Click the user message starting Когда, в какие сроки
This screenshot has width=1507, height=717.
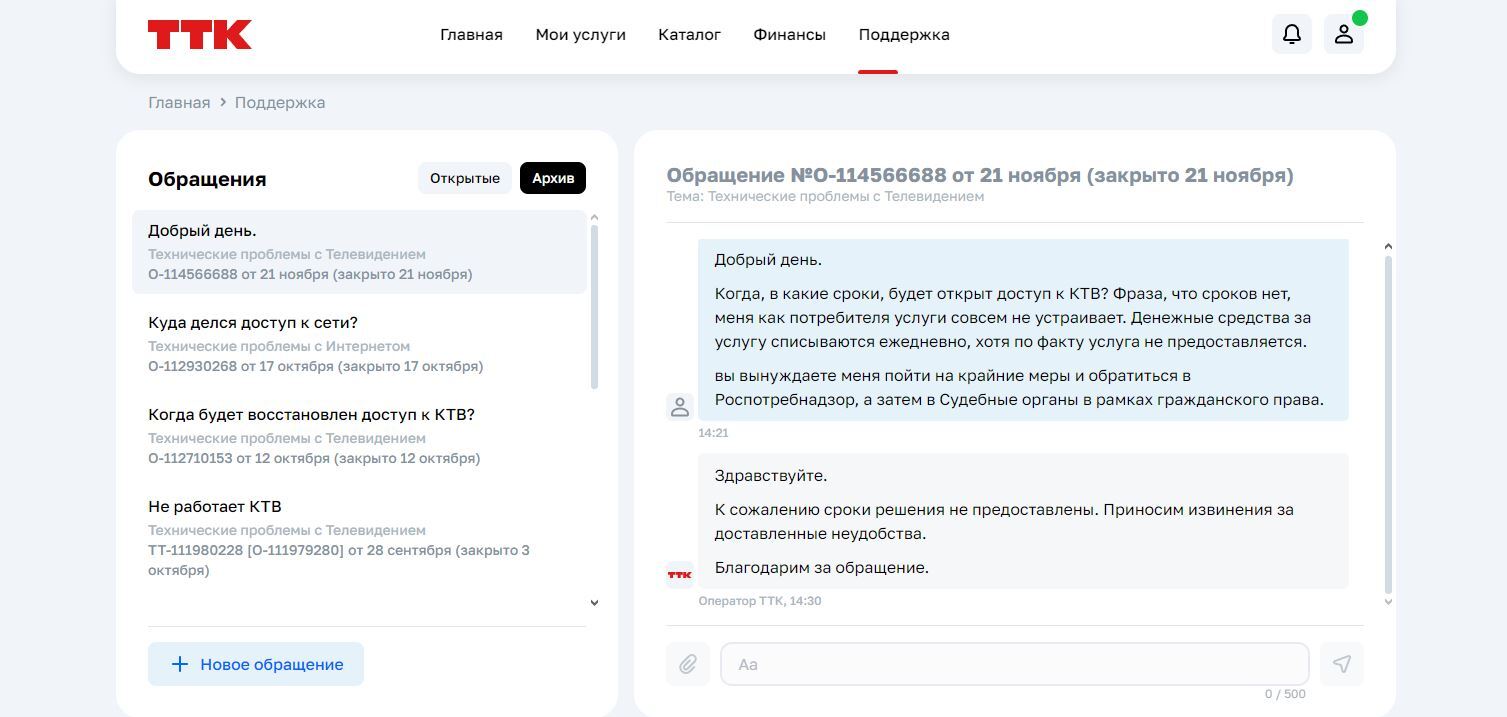1012,318
